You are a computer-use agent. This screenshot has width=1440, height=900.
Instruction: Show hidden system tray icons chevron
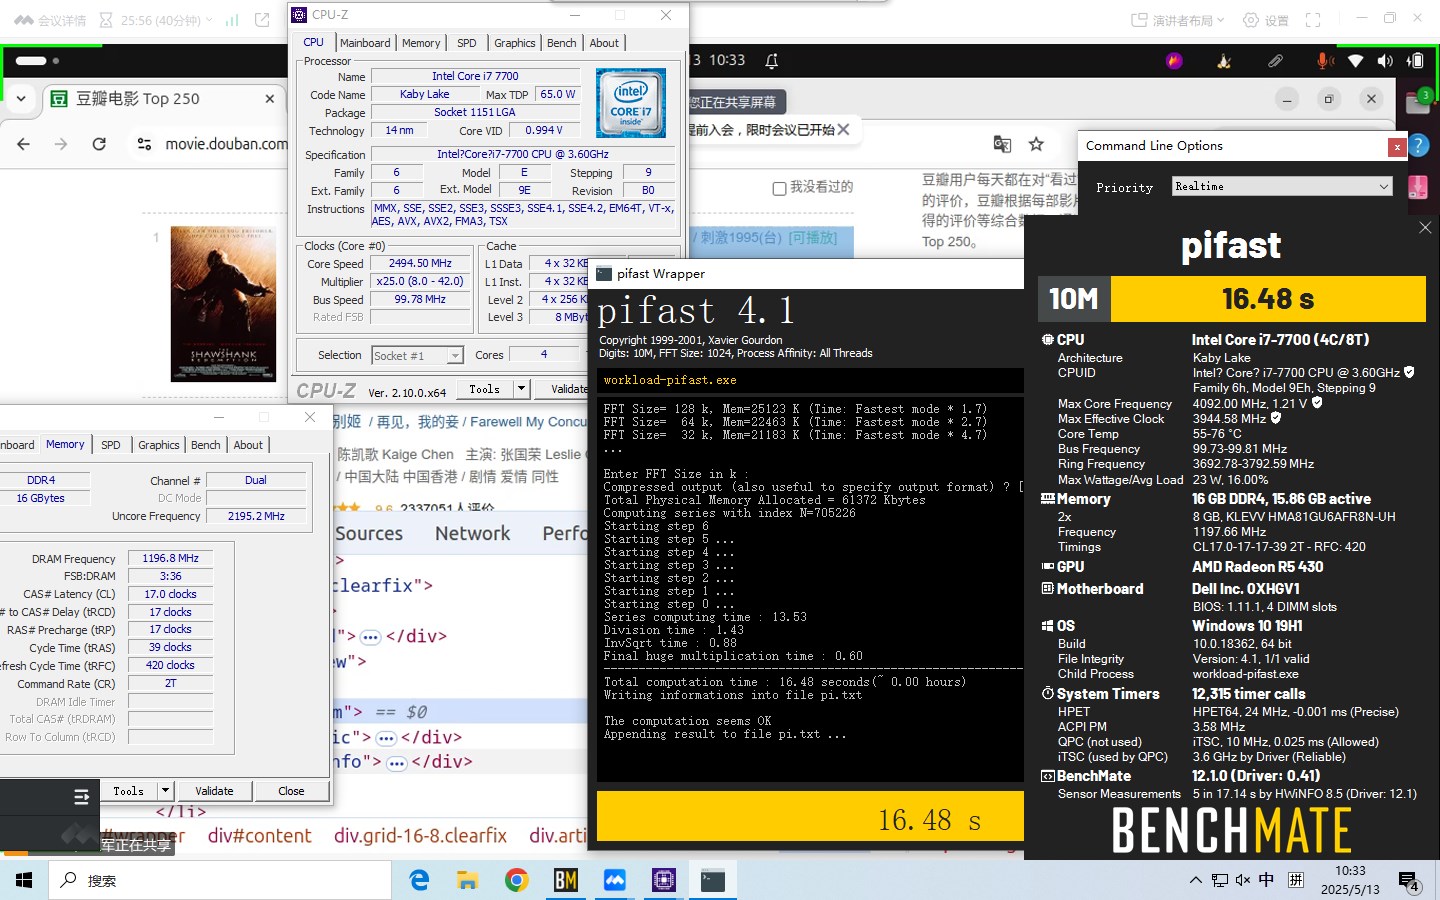coord(1195,880)
